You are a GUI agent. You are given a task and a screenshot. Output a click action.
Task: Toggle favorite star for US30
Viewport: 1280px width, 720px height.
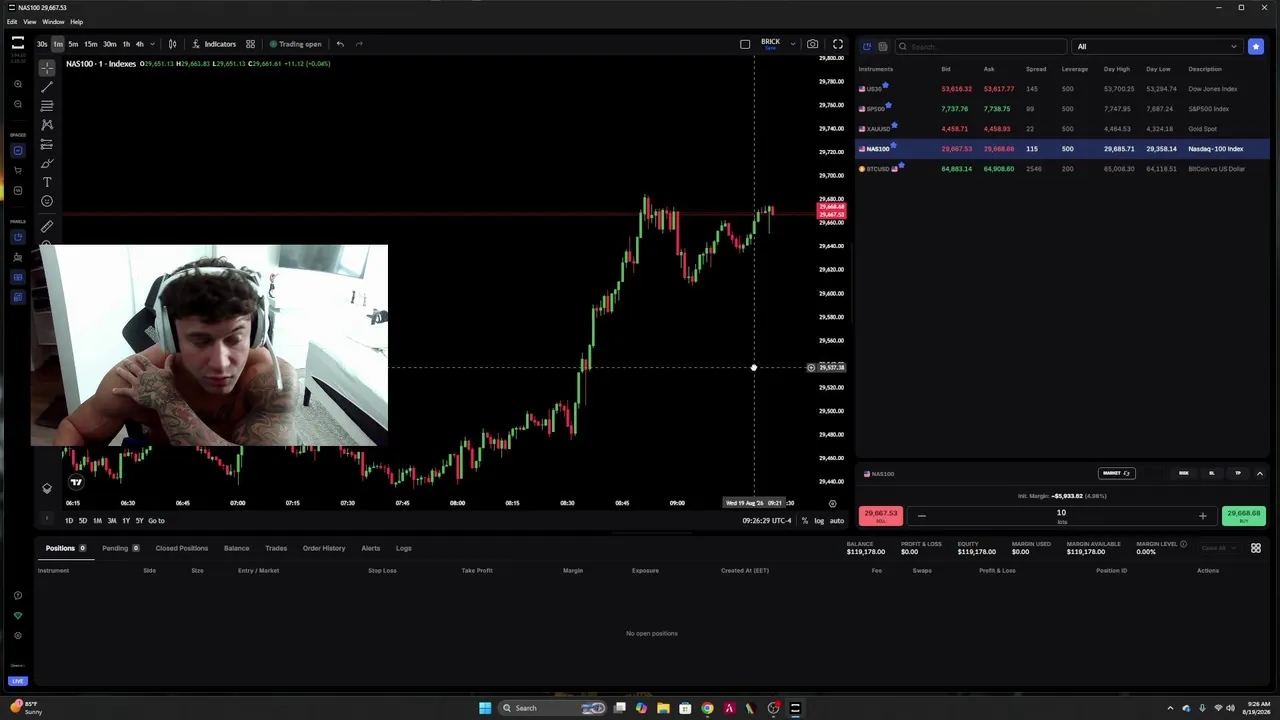[886, 85]
